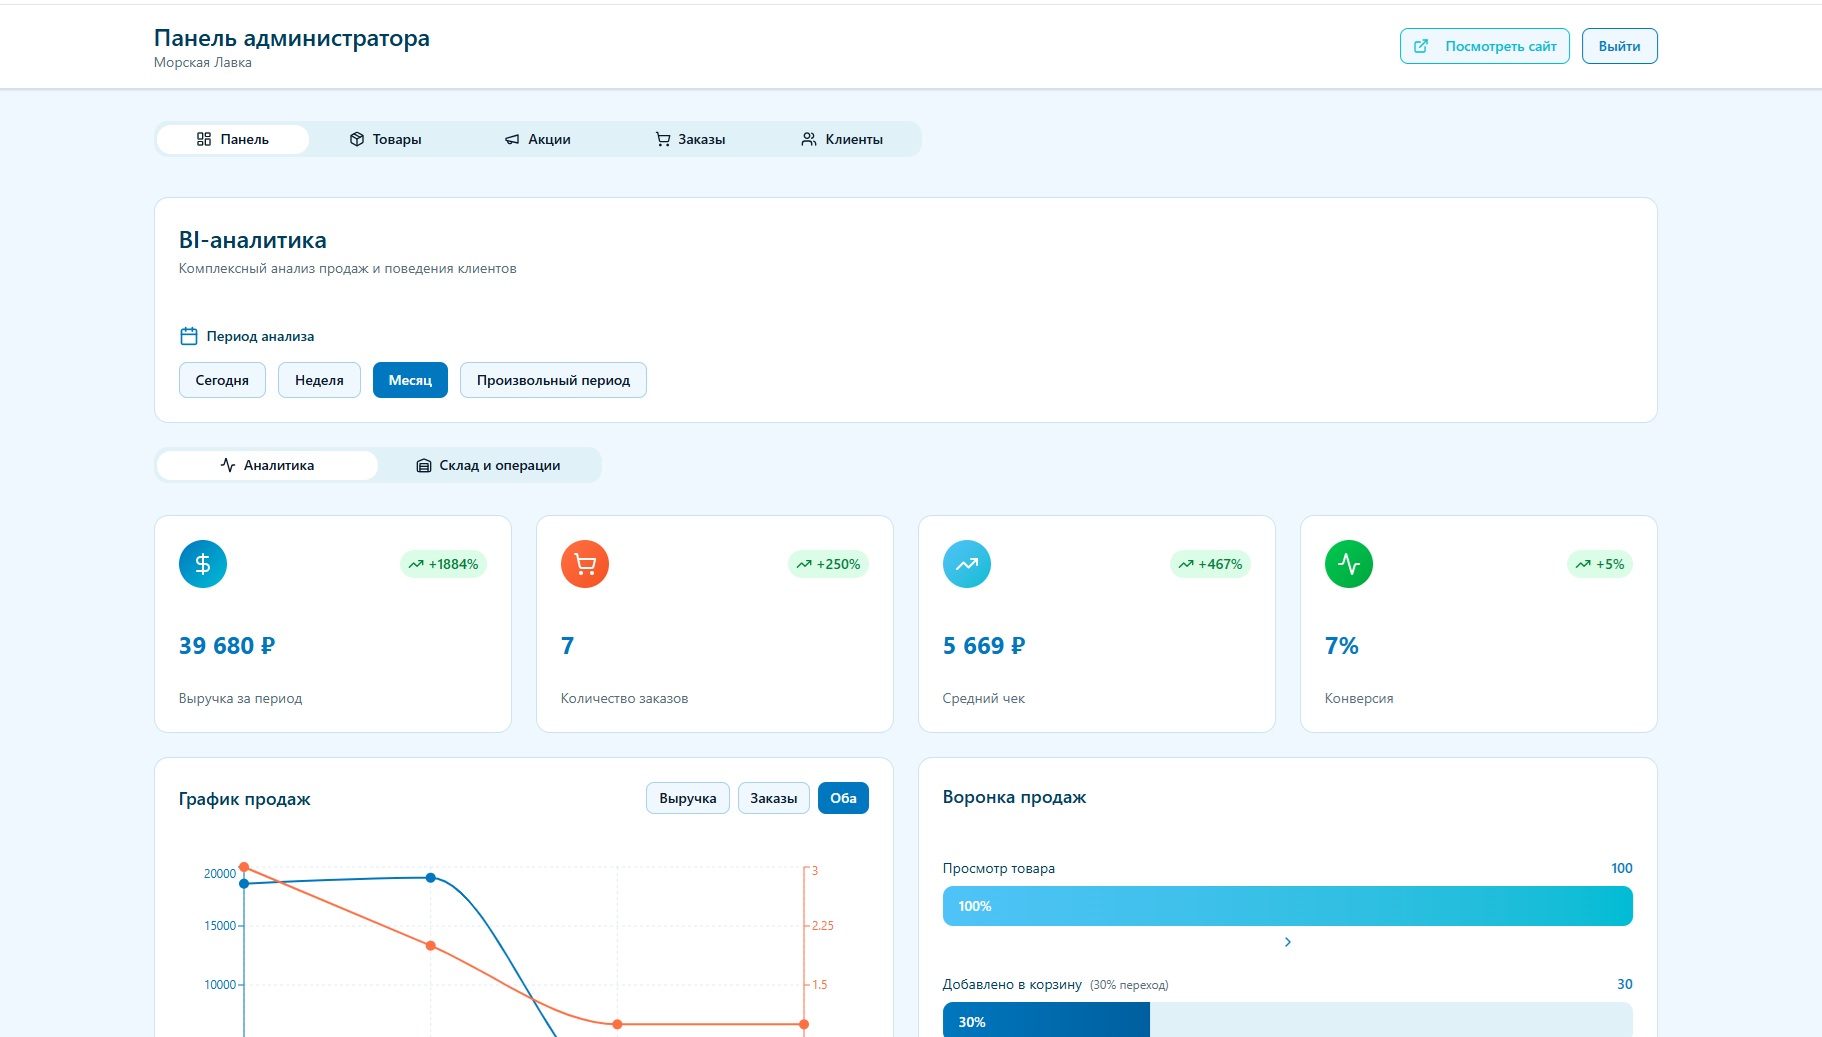Show only Заказы on the chart
This screenshot has height=1037, width=1822.
coord(774,798)
